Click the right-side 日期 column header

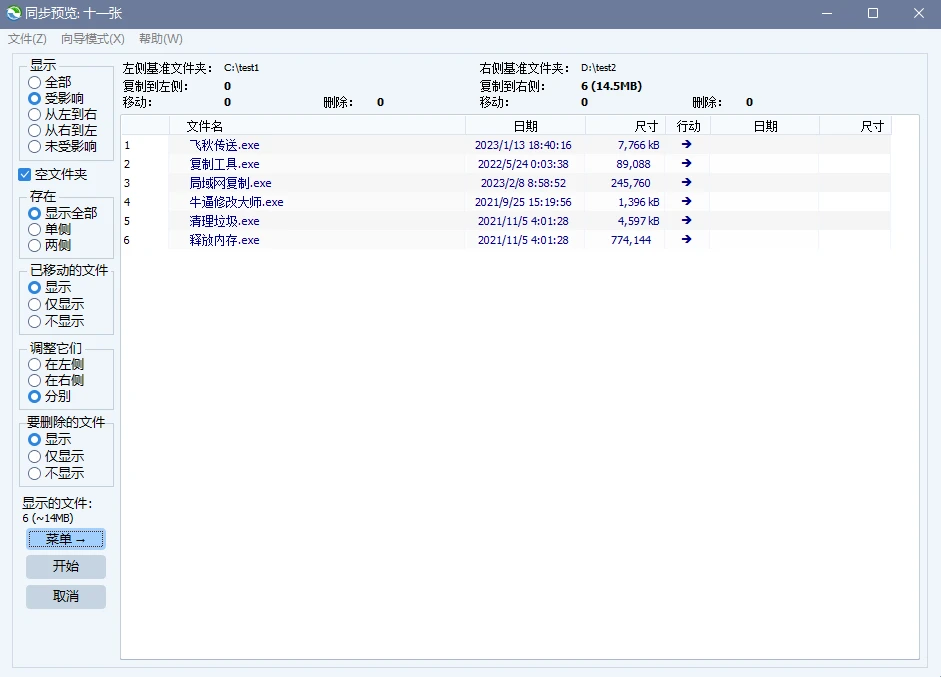pyautogui.click(x=765, y=126)
